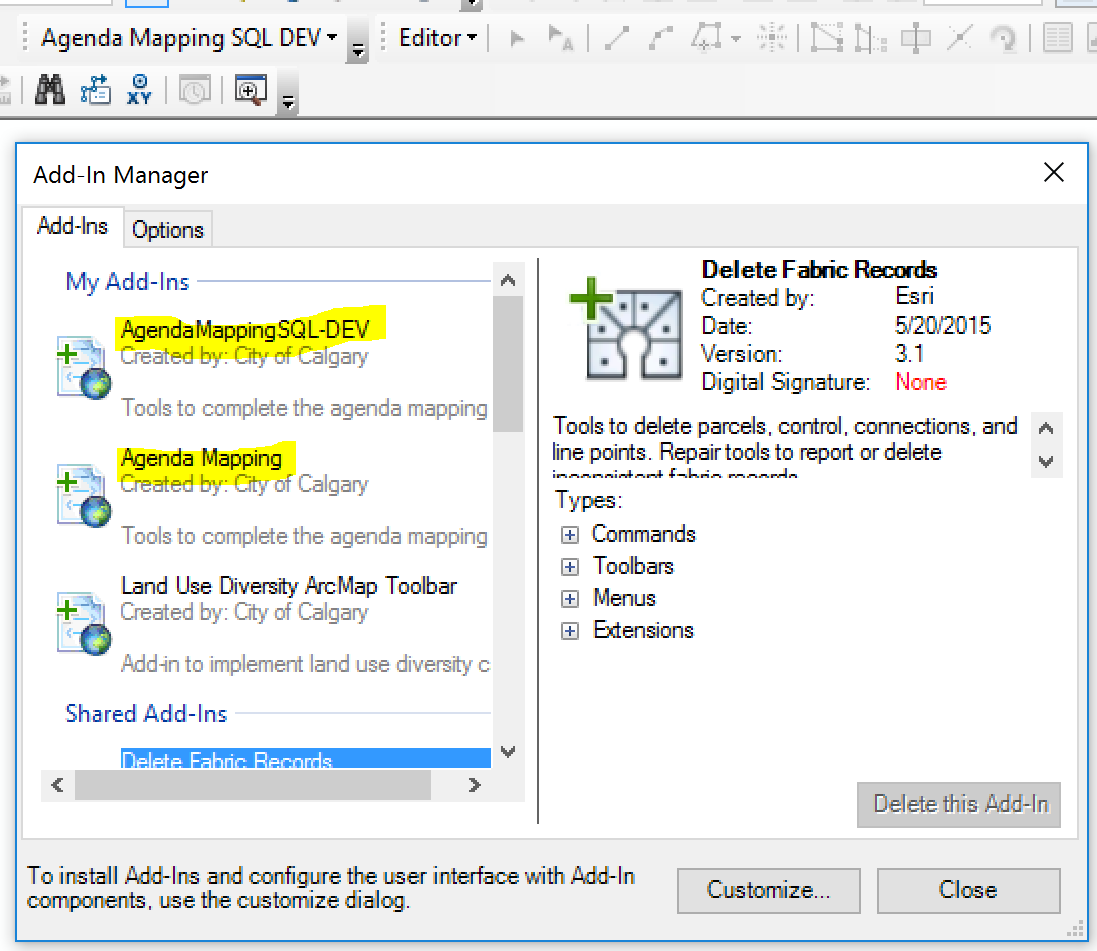1097x951 pixels.
Task: Click add-in list scroll down arrow
Action: [508, 752]
